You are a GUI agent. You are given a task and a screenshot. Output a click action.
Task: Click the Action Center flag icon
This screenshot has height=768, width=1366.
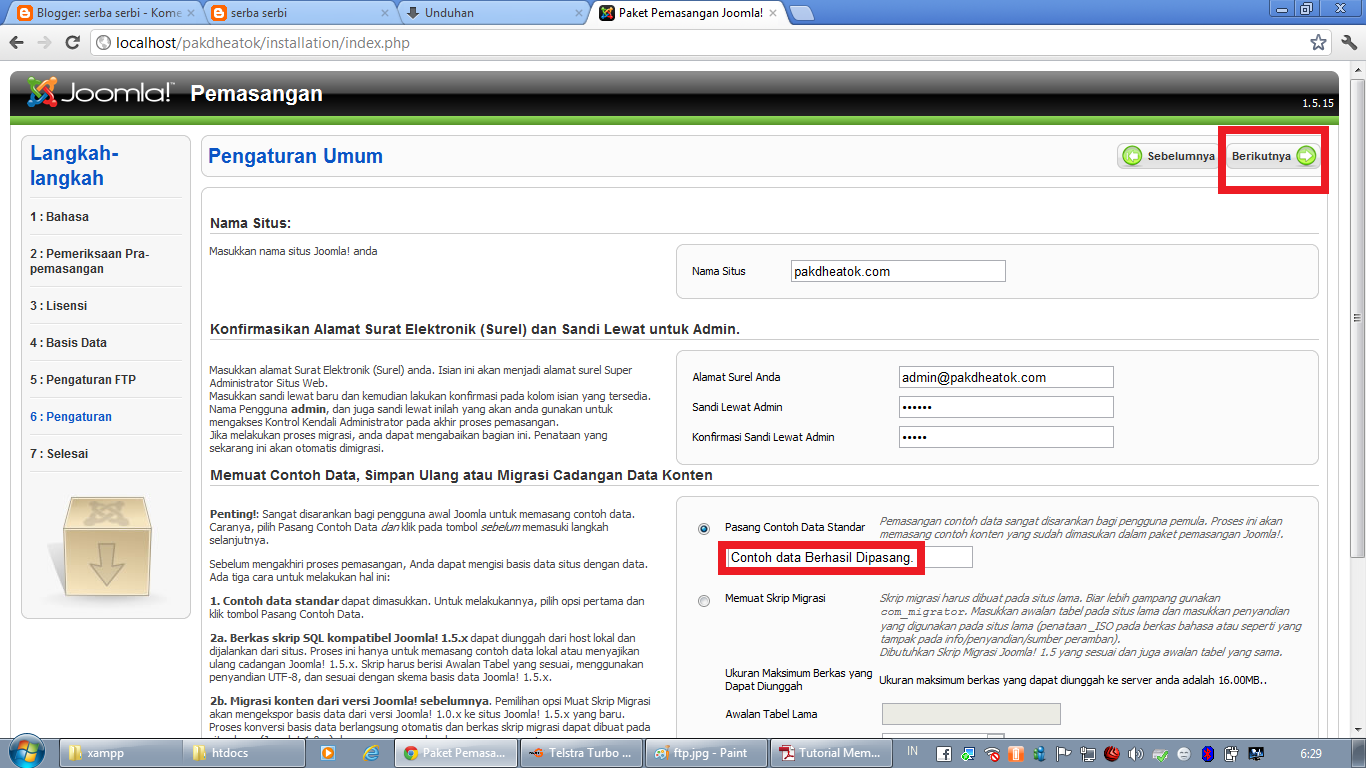(x=1064, y=753)
